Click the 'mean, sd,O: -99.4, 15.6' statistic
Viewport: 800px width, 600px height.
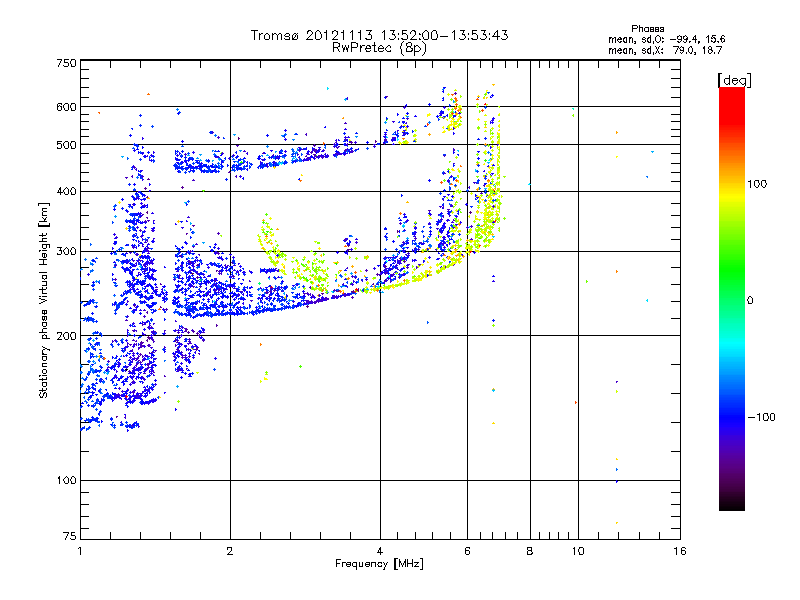[667, 39]
